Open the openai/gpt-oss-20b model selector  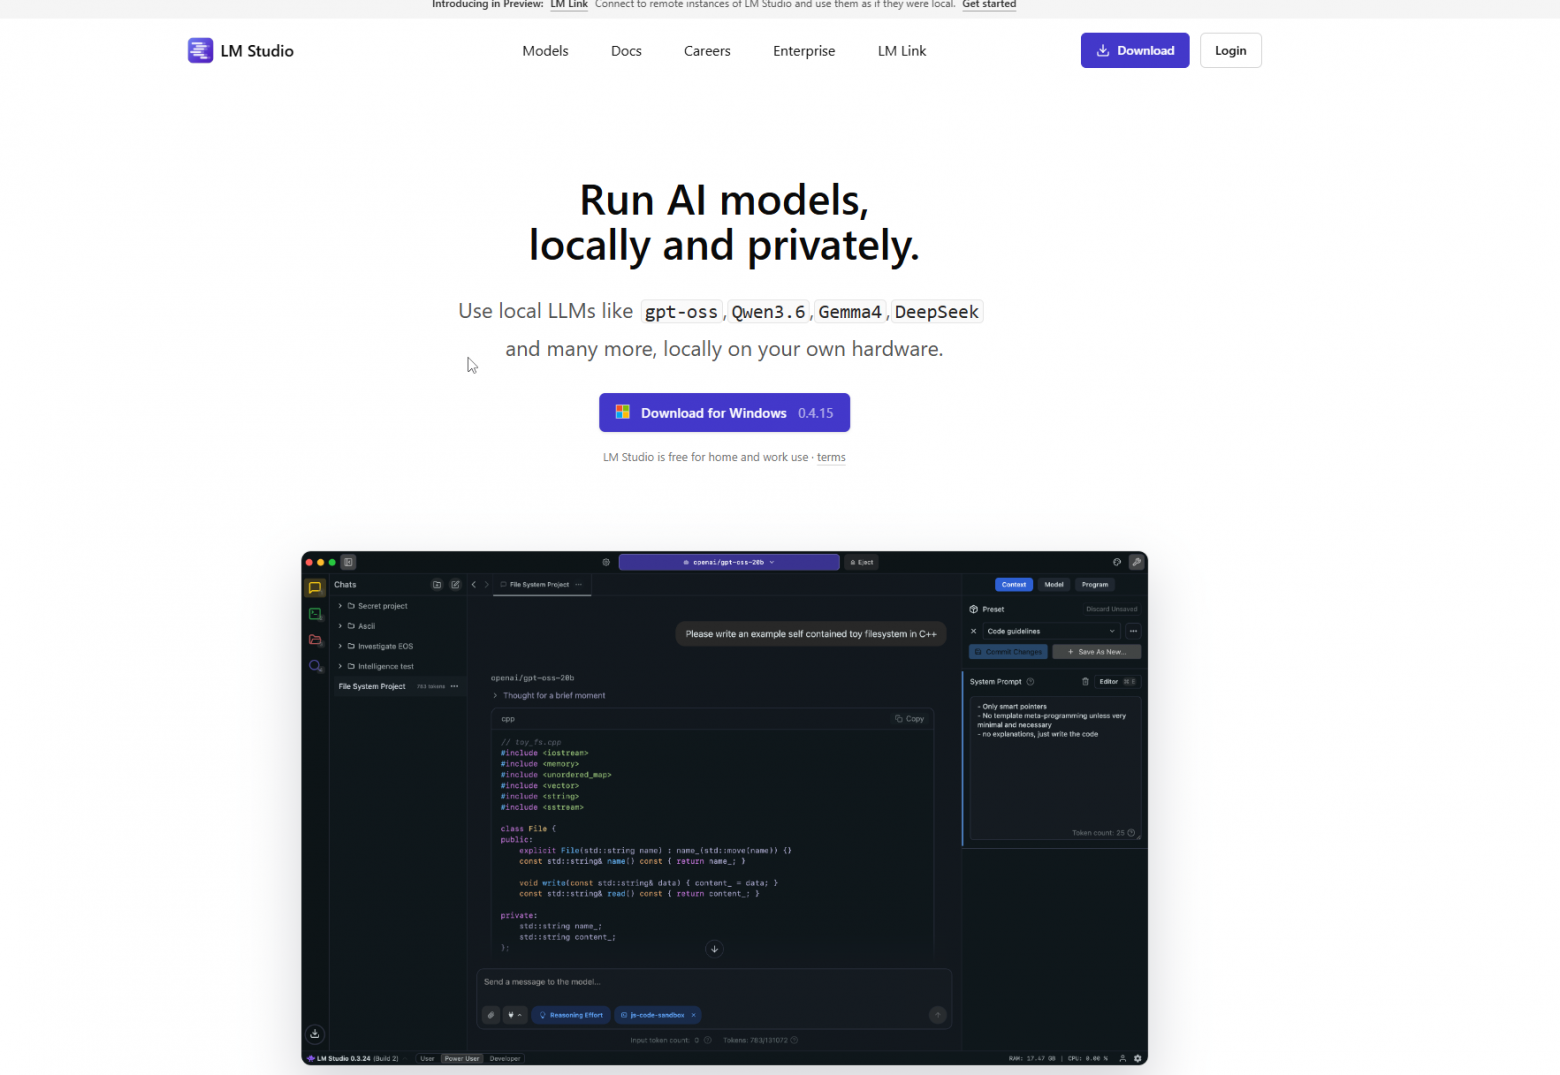coord(729,562)
